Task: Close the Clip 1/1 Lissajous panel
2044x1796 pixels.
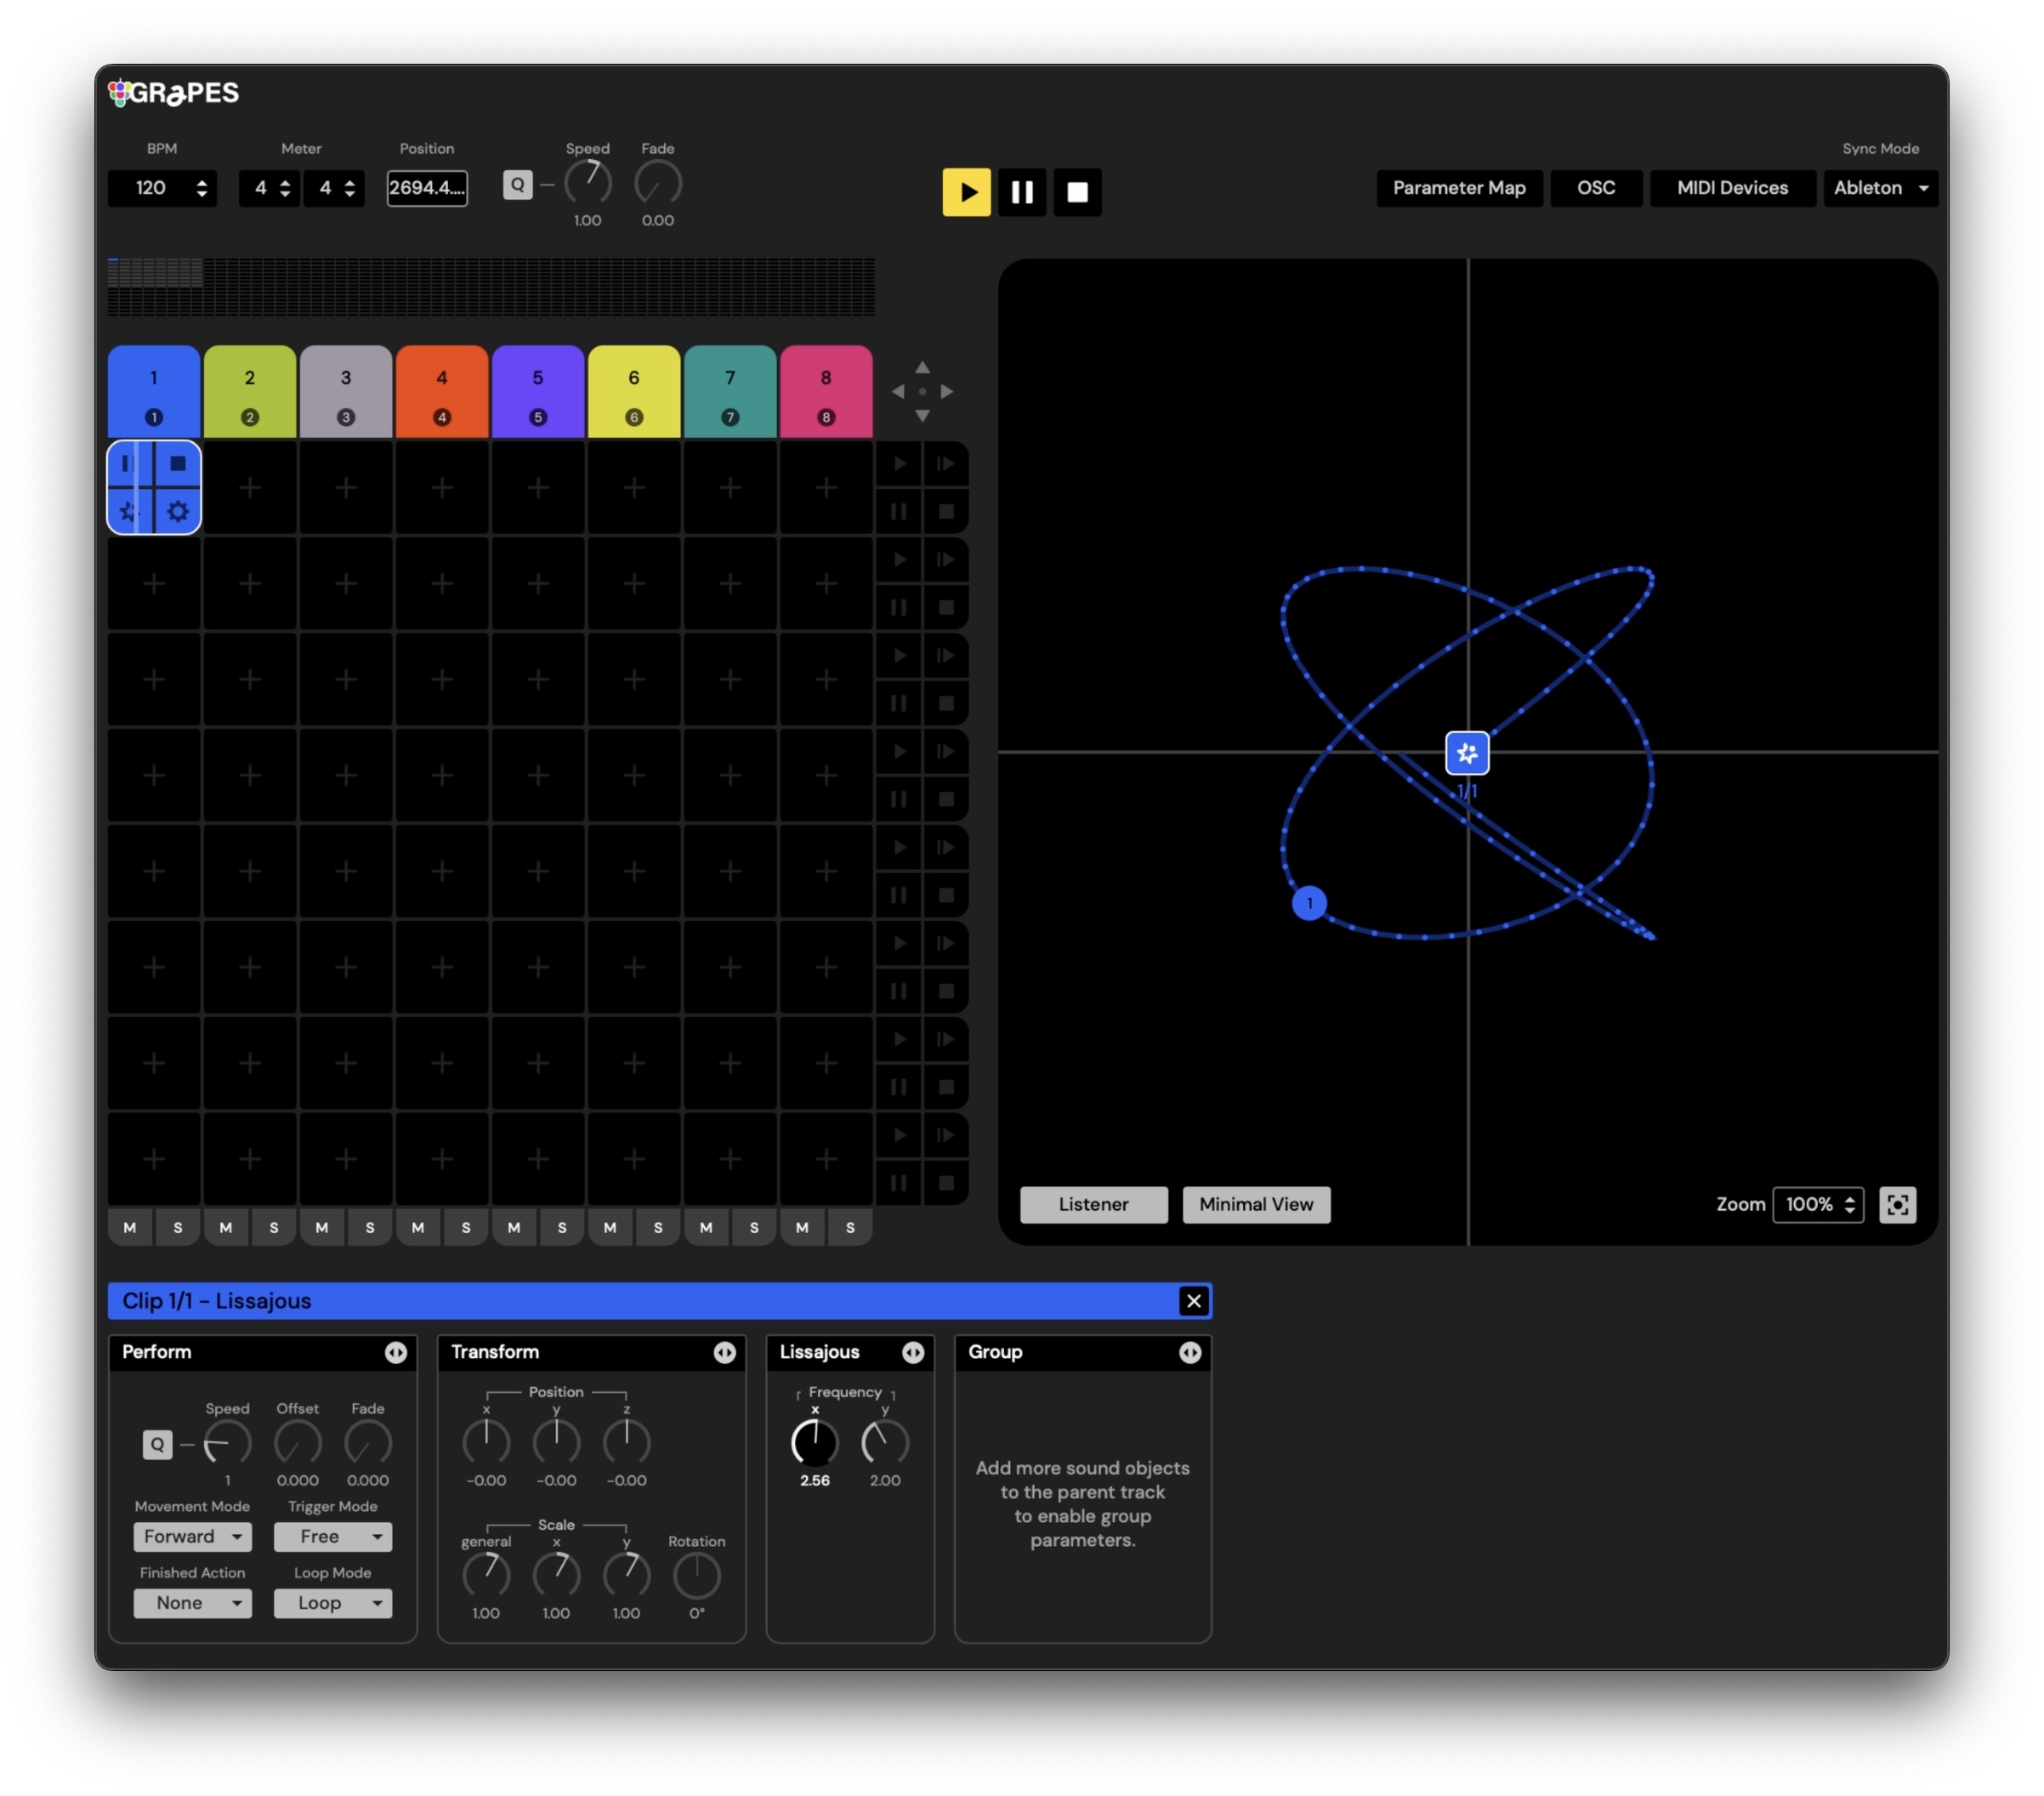Action: coord(1193,1301)
